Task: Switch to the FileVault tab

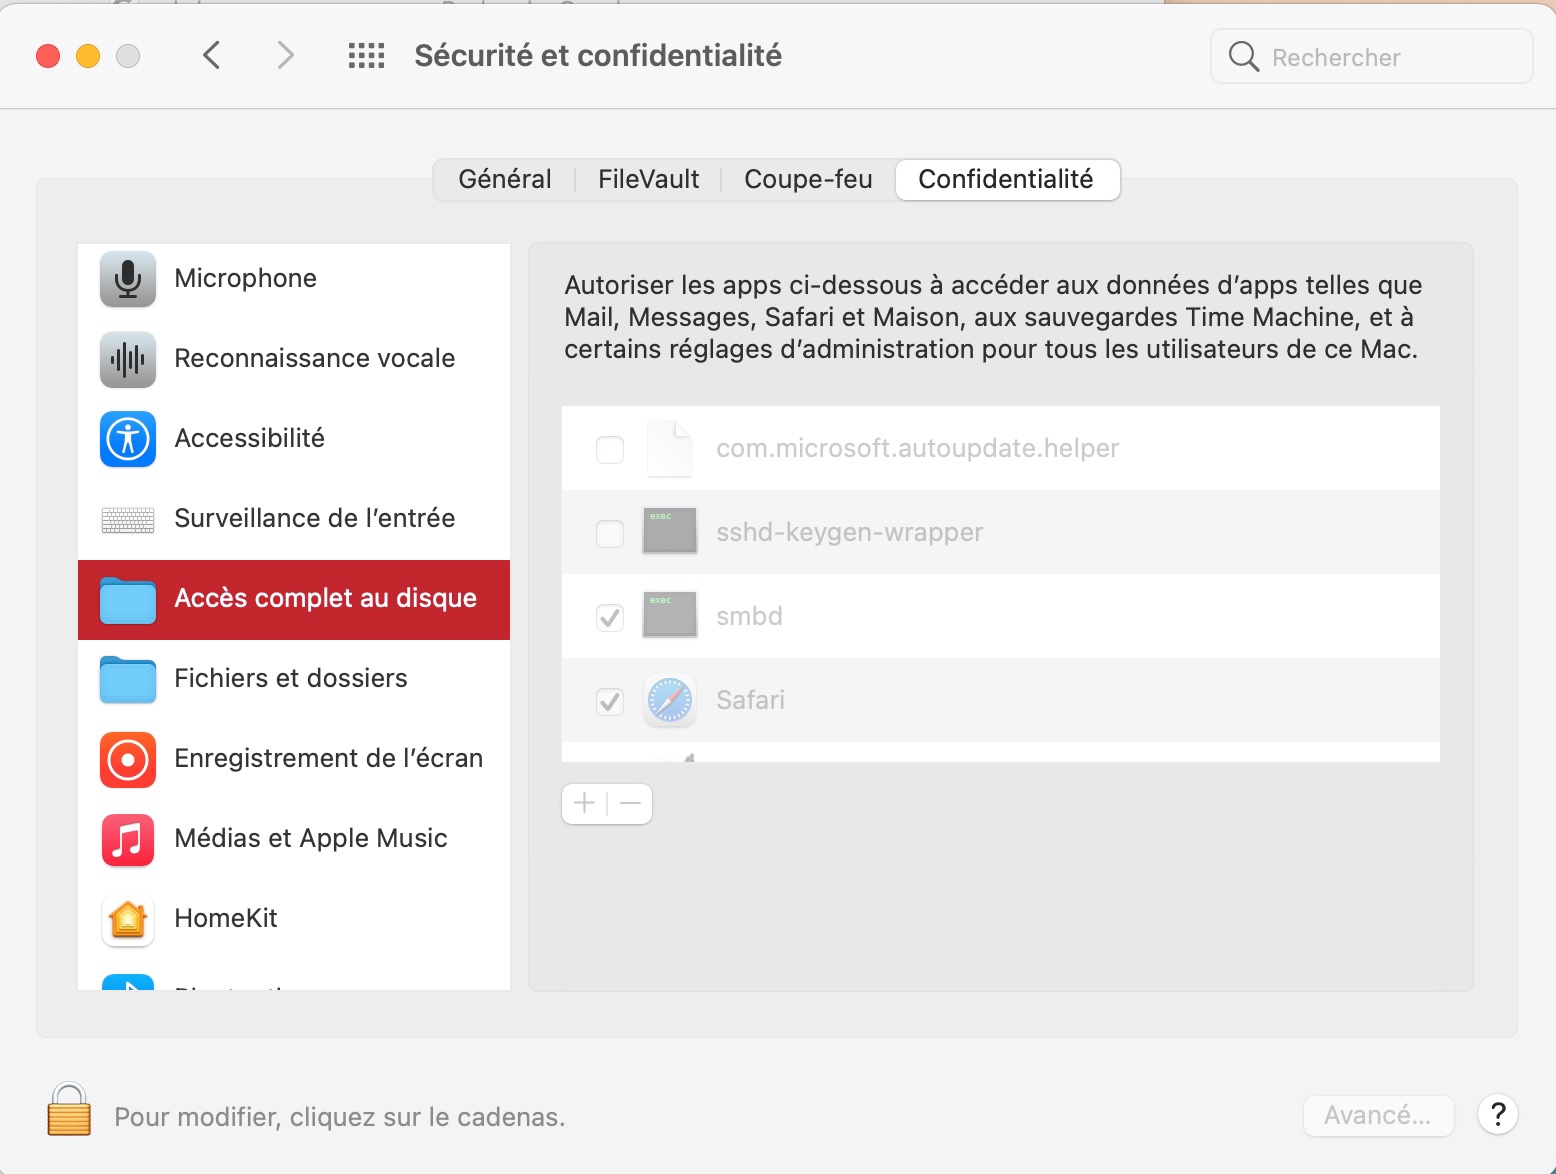Action: [648, 180]
